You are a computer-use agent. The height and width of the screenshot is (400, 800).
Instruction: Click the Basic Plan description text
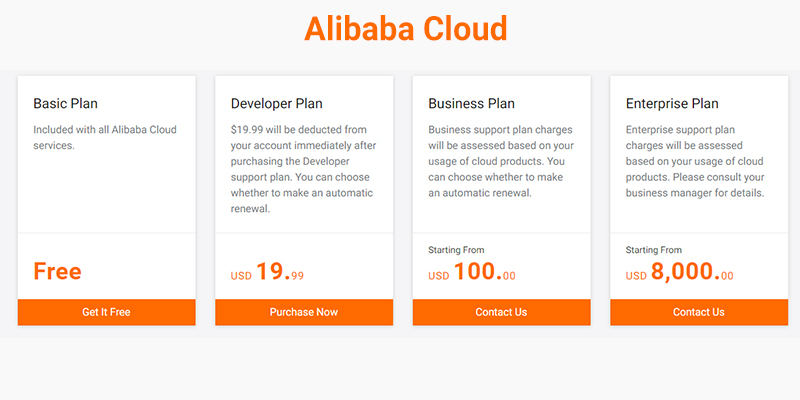pyautogui.click(x=105, y=137)
